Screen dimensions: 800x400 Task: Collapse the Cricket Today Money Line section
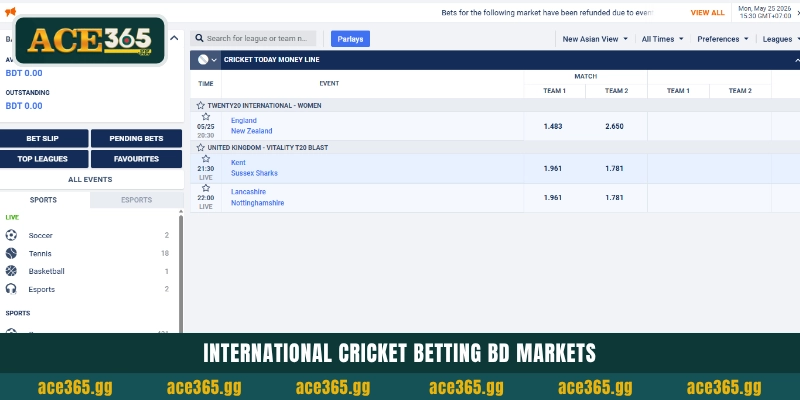[x=797, y=60]
